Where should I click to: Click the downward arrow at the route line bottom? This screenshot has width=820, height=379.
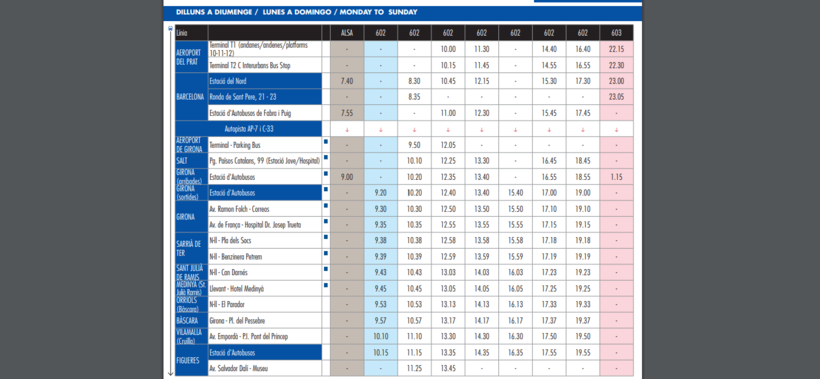tap(170, 373)
